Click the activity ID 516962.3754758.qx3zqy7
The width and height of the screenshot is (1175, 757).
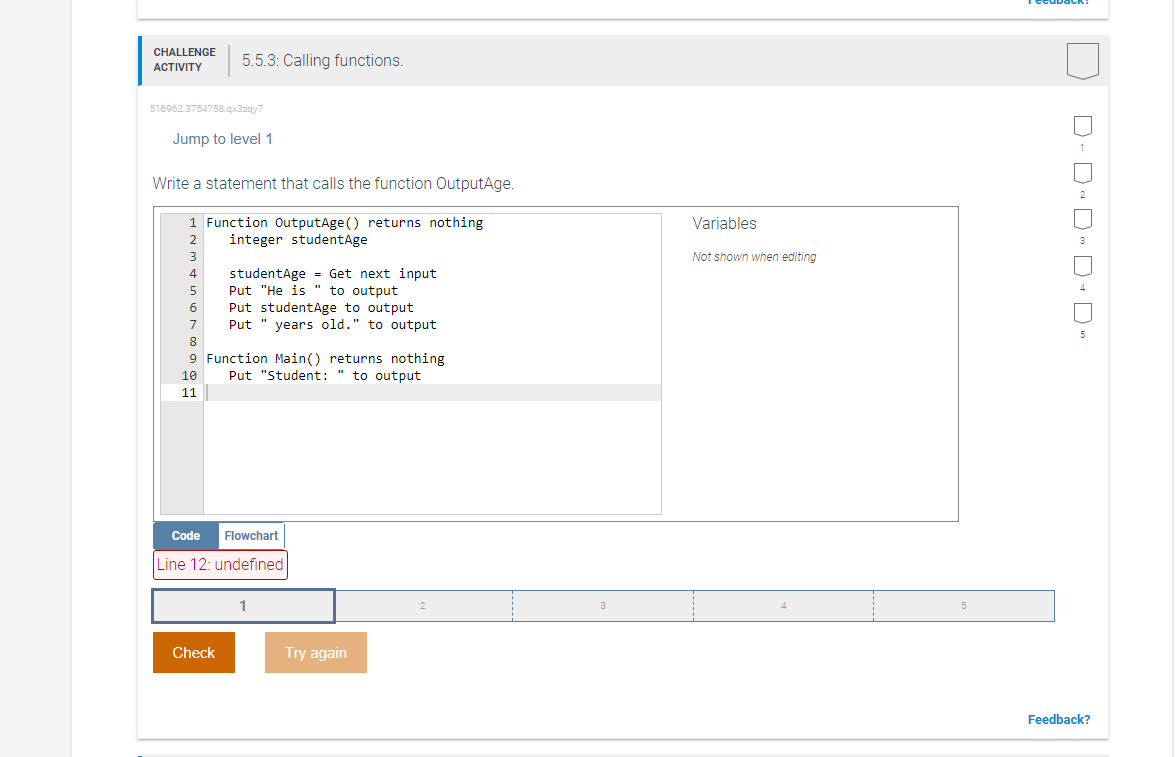206,109
